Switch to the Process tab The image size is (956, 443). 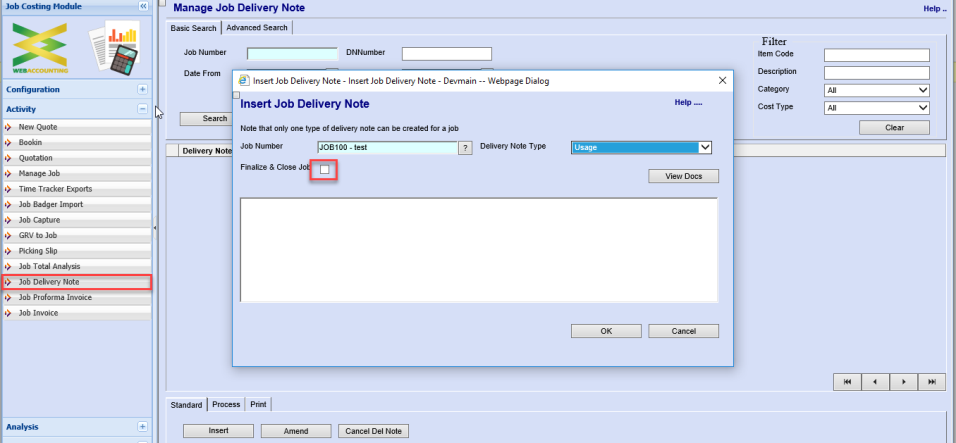pyautogui.click(x=226, y=405)
